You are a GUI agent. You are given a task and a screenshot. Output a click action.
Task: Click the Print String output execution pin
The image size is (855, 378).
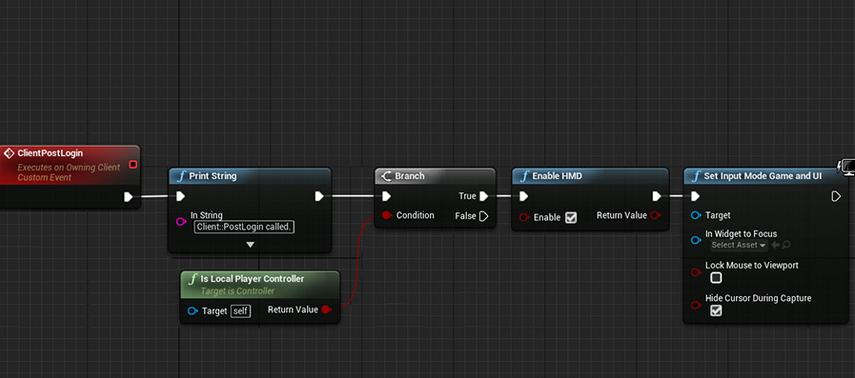(319, 196)
